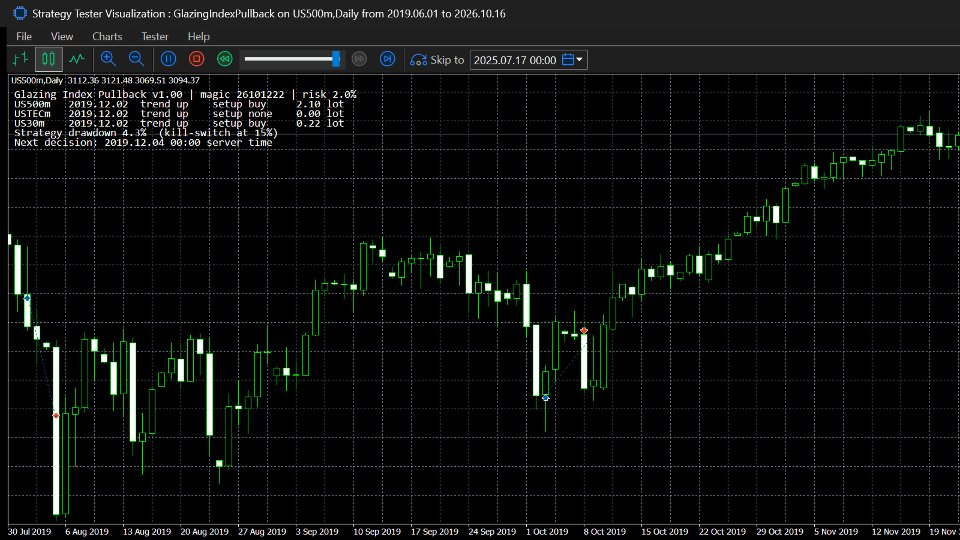Stop the strategy test
This screenshot has width=960, height=540.
point(197,59)
